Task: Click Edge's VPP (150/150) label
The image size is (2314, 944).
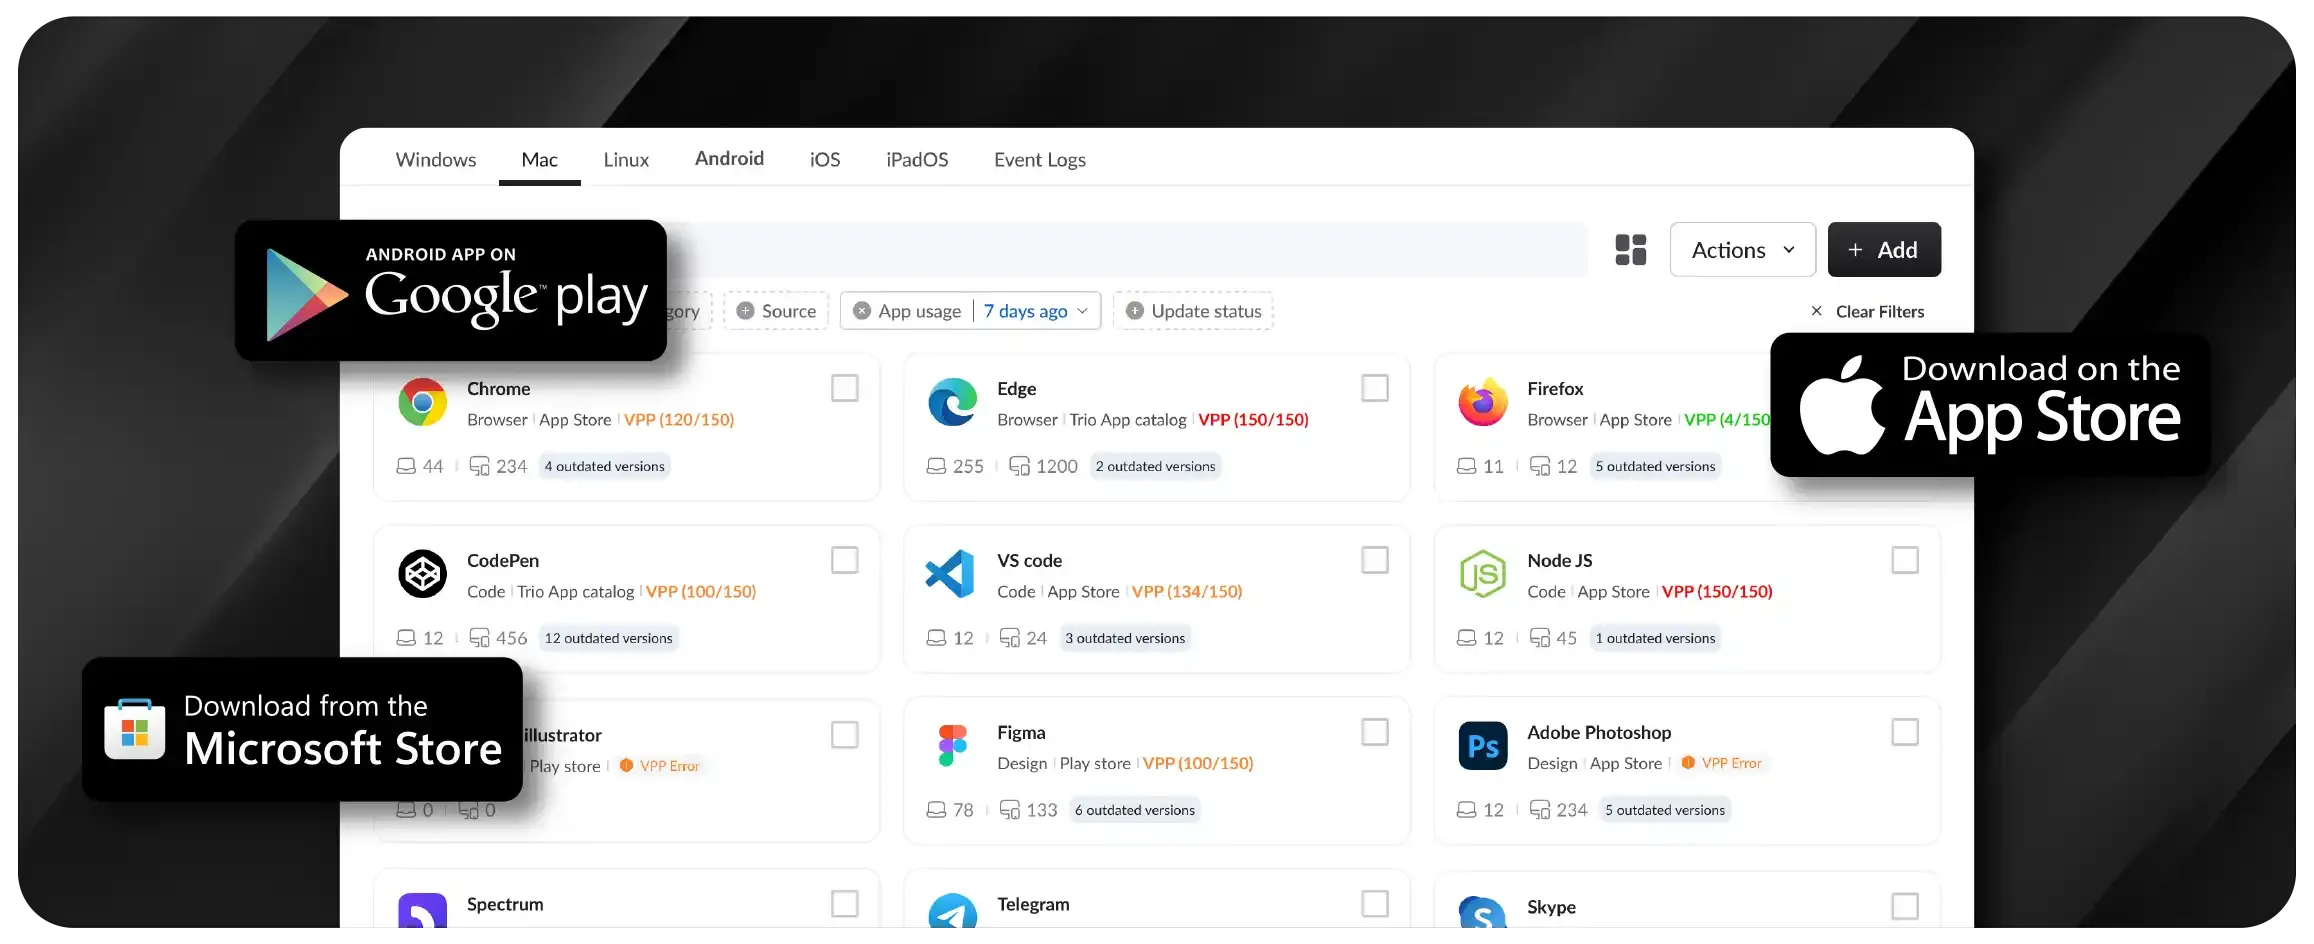Action: (x=1253, y=420)
